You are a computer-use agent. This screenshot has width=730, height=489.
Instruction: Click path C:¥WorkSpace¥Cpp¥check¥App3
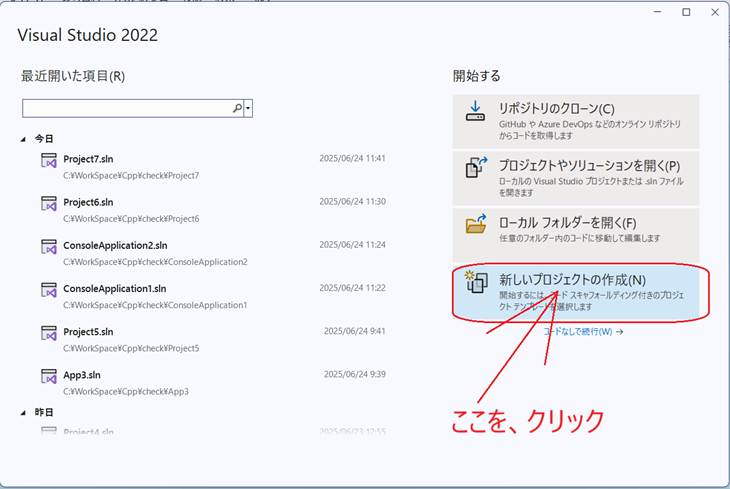coord(126,392)
